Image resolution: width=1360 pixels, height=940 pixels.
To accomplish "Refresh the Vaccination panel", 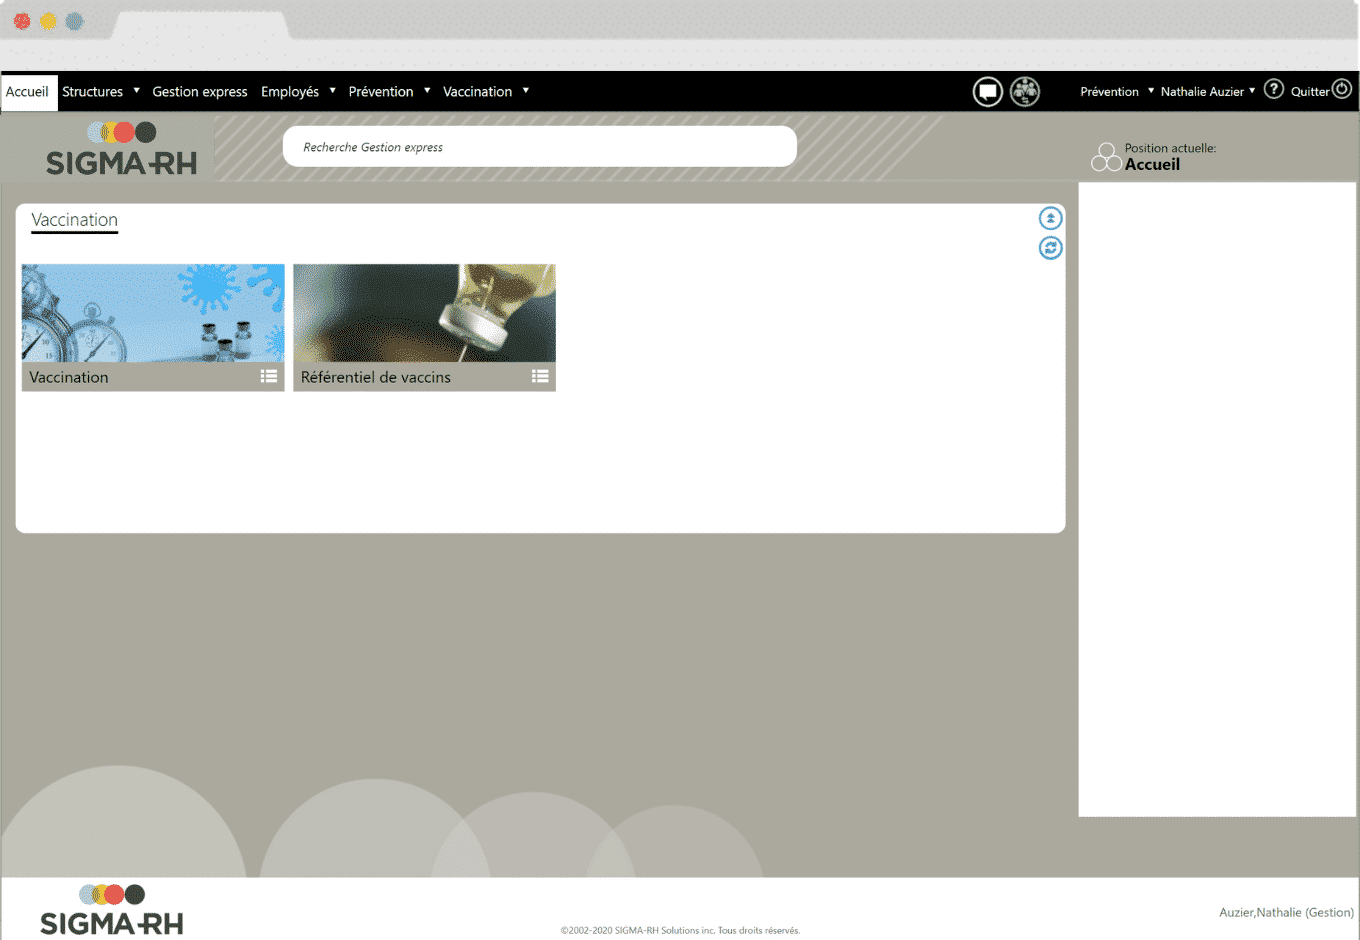I will tap(1050, 248).
